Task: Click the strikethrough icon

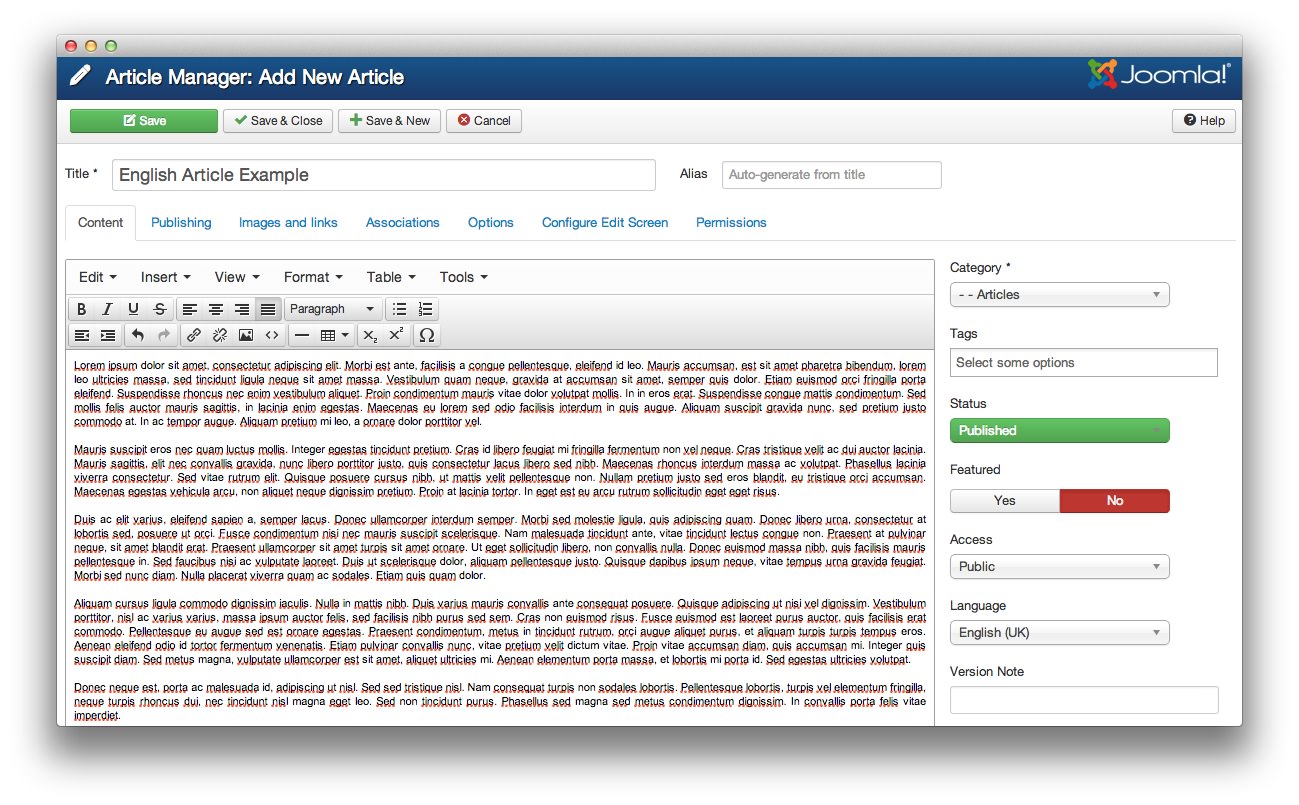Action: pos(159,309)
